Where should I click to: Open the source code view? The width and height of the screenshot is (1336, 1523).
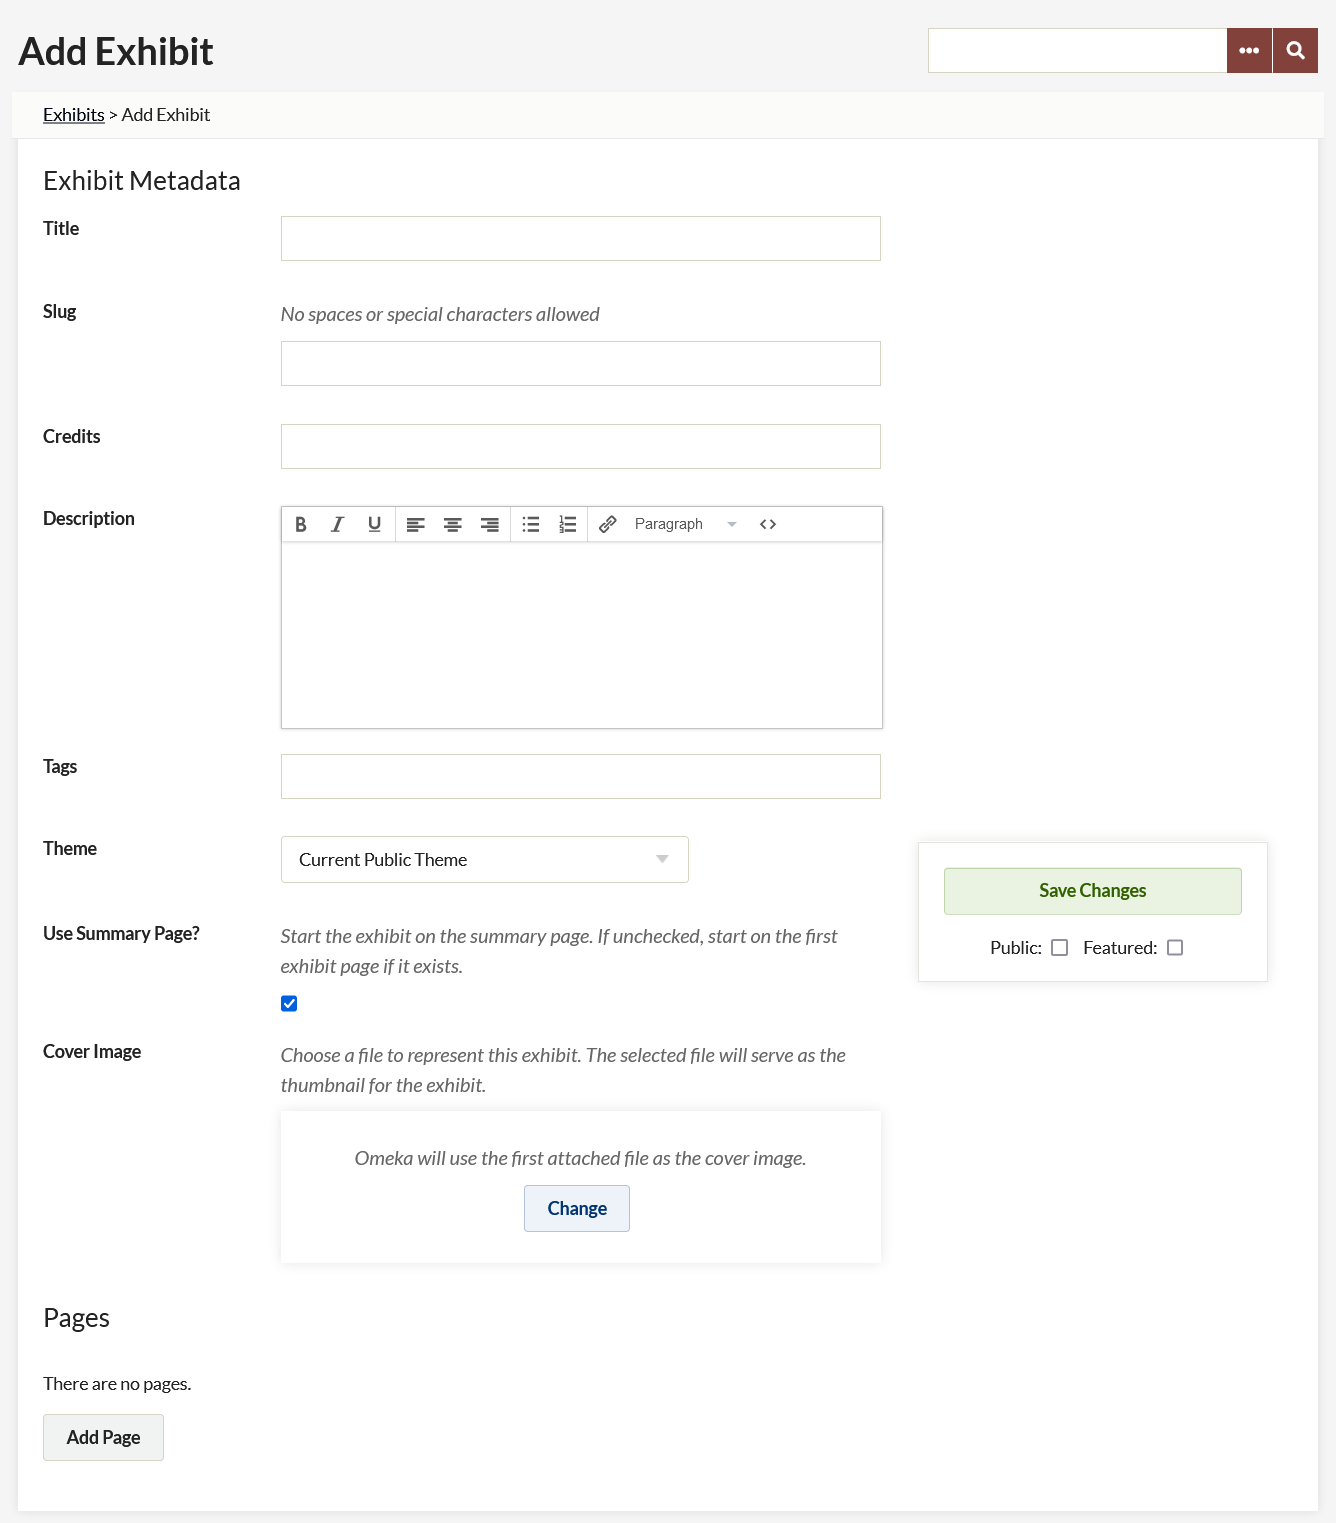pyautogui.click(x=768, y=524)
